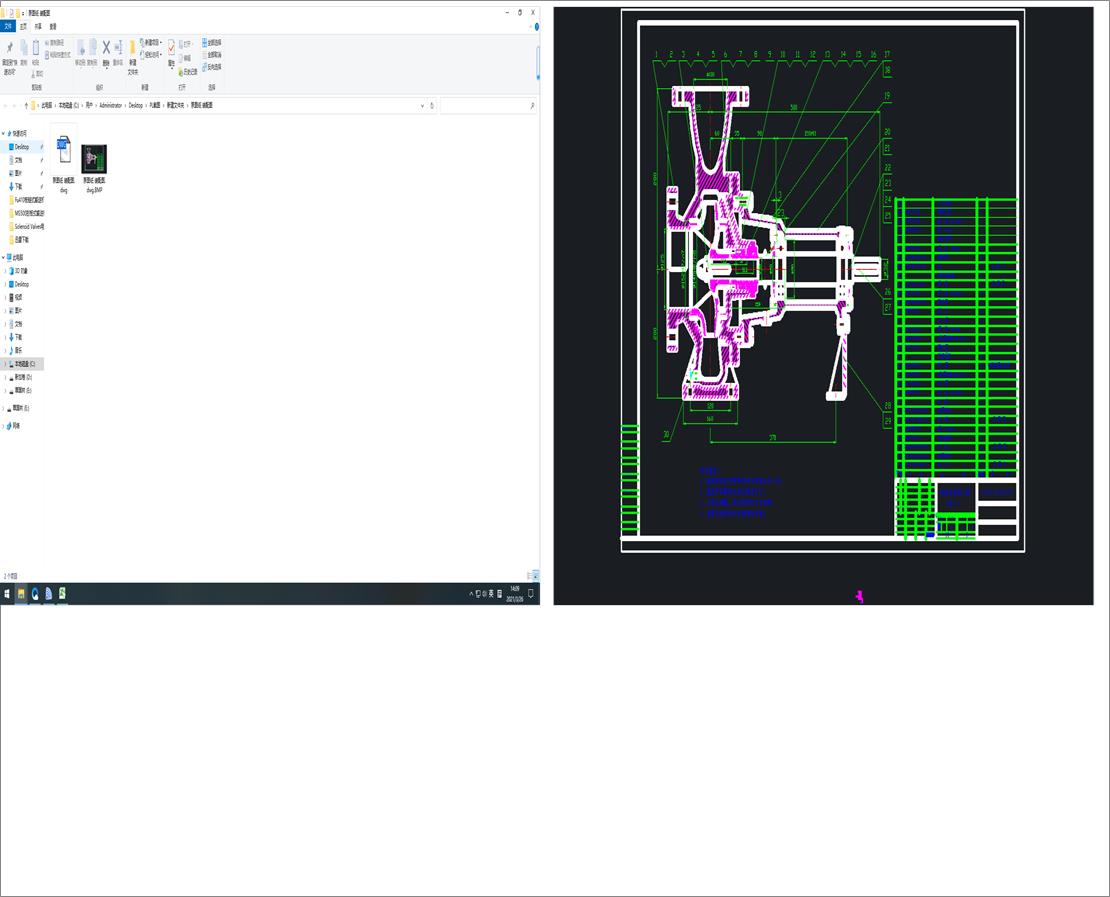Switch to the large icons view in status bar
Image resolution: width=1110 pixels, height=897 pixels.
536,576
